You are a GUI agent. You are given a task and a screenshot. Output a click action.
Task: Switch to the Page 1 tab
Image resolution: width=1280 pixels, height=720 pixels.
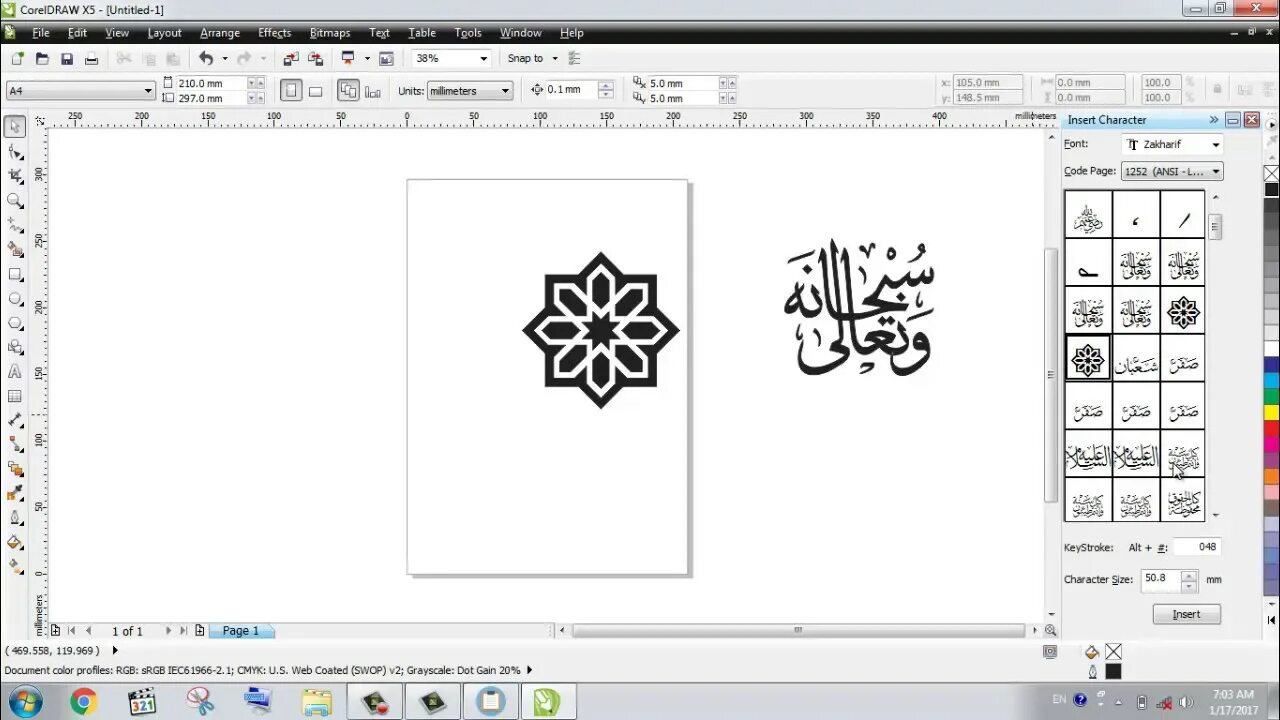240,631
